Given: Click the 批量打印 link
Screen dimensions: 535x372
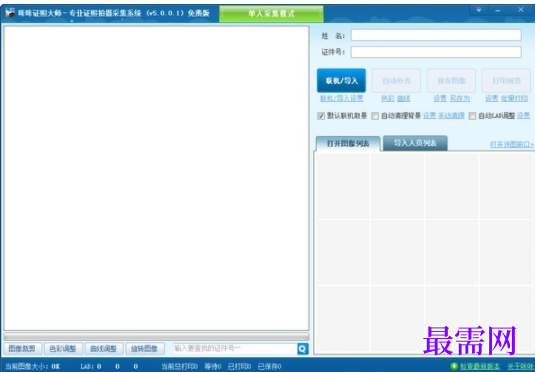Looking at the screenshot, I should tap(515, 99).
